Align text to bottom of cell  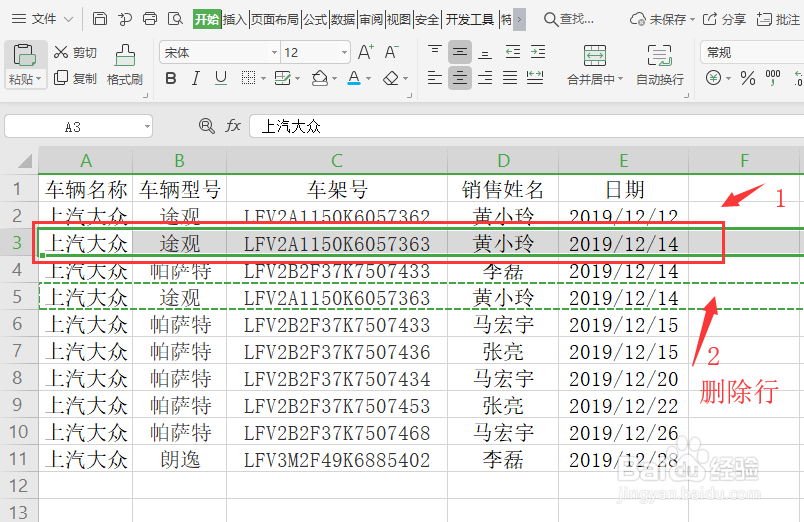coord(485,52)
